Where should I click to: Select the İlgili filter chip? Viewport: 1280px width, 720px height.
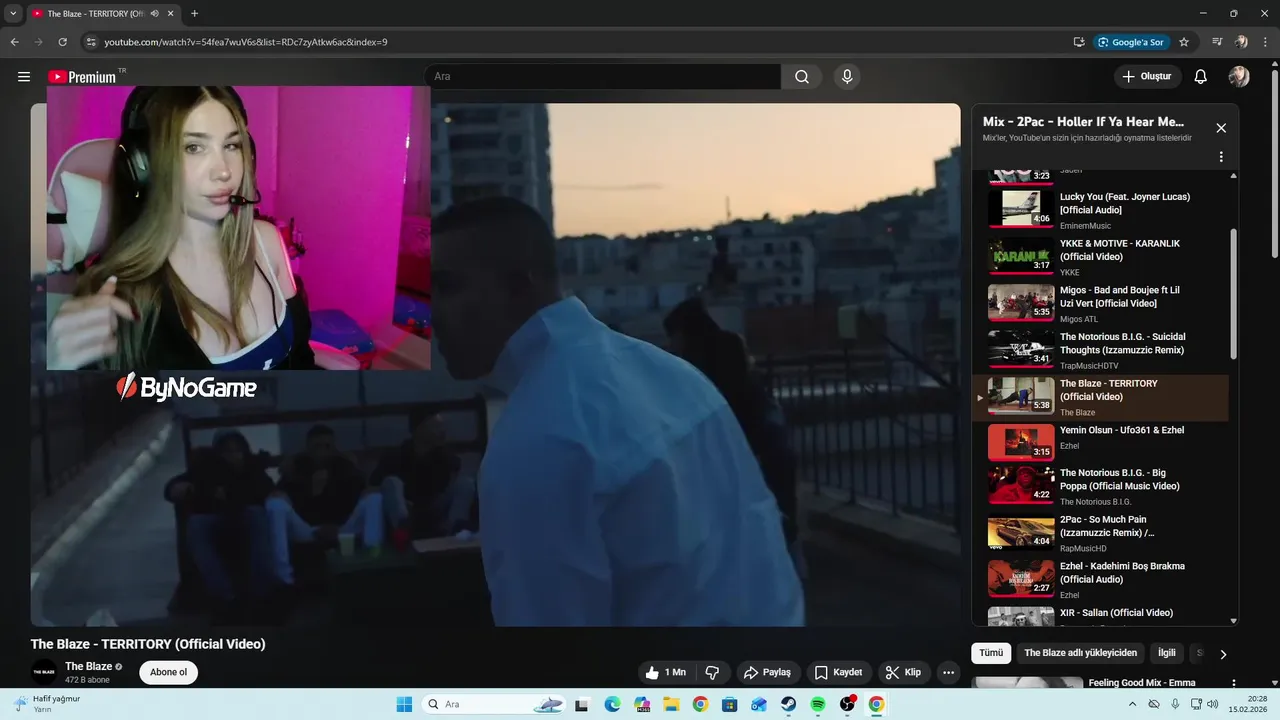coord(1167,653)
